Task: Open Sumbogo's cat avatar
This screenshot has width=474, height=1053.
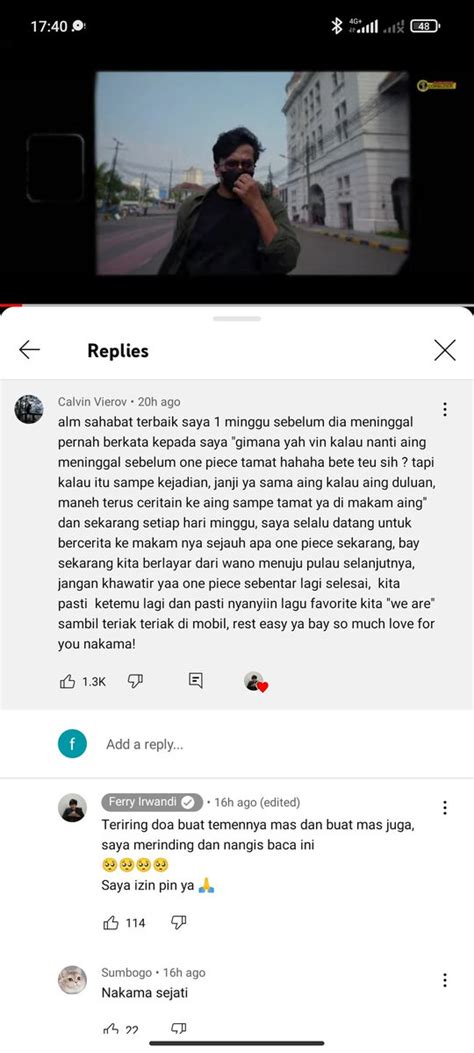Action: point(73,980)
